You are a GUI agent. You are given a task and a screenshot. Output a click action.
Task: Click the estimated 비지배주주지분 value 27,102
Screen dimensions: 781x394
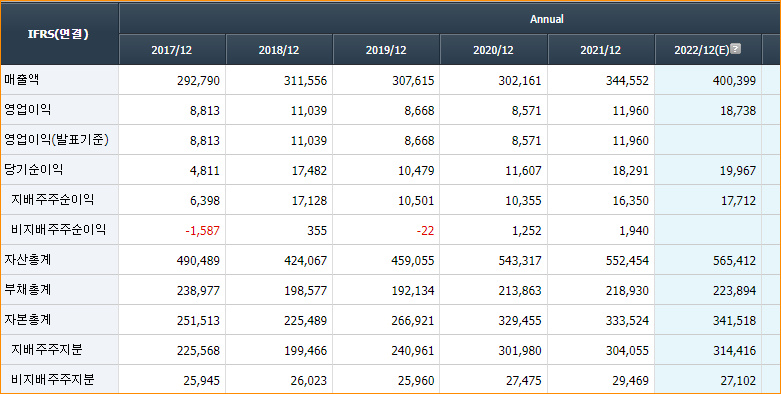pos(738,381)
